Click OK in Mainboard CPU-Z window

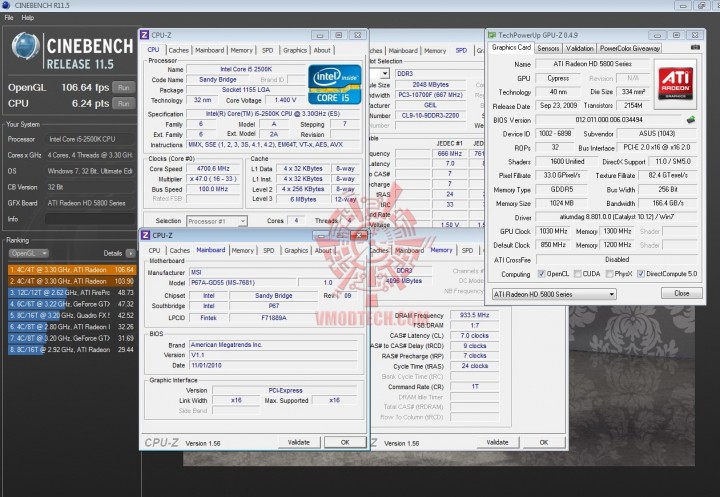click(x=345, y=442)
